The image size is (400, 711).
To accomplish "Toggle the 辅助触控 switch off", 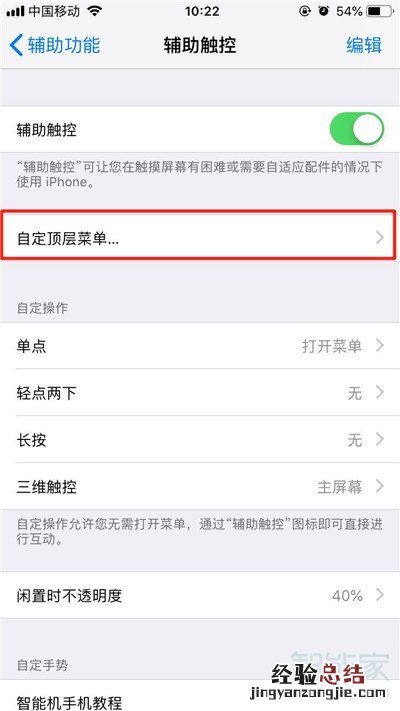I will (356, 129).
